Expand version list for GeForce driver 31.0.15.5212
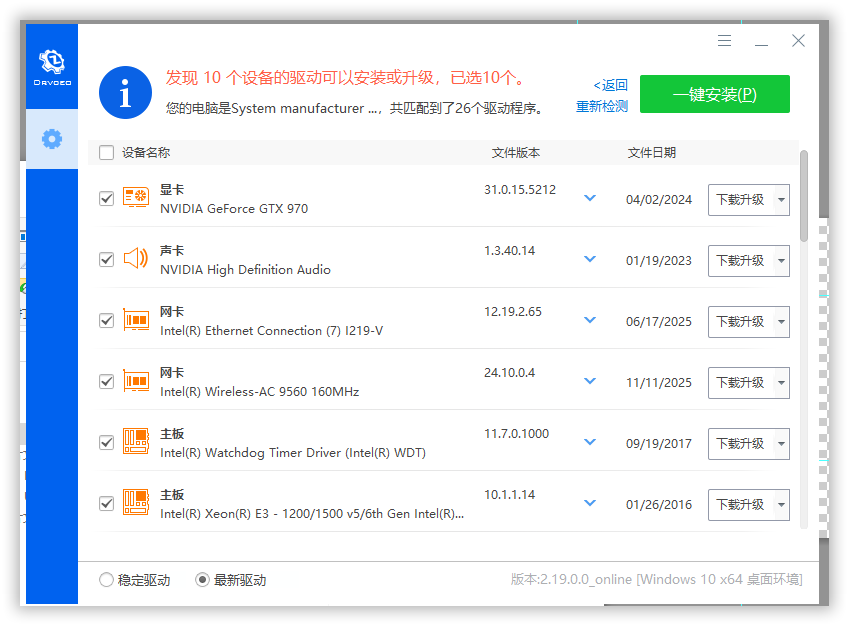Viewport: 849px width, 626px height. [x=590, y=198]
